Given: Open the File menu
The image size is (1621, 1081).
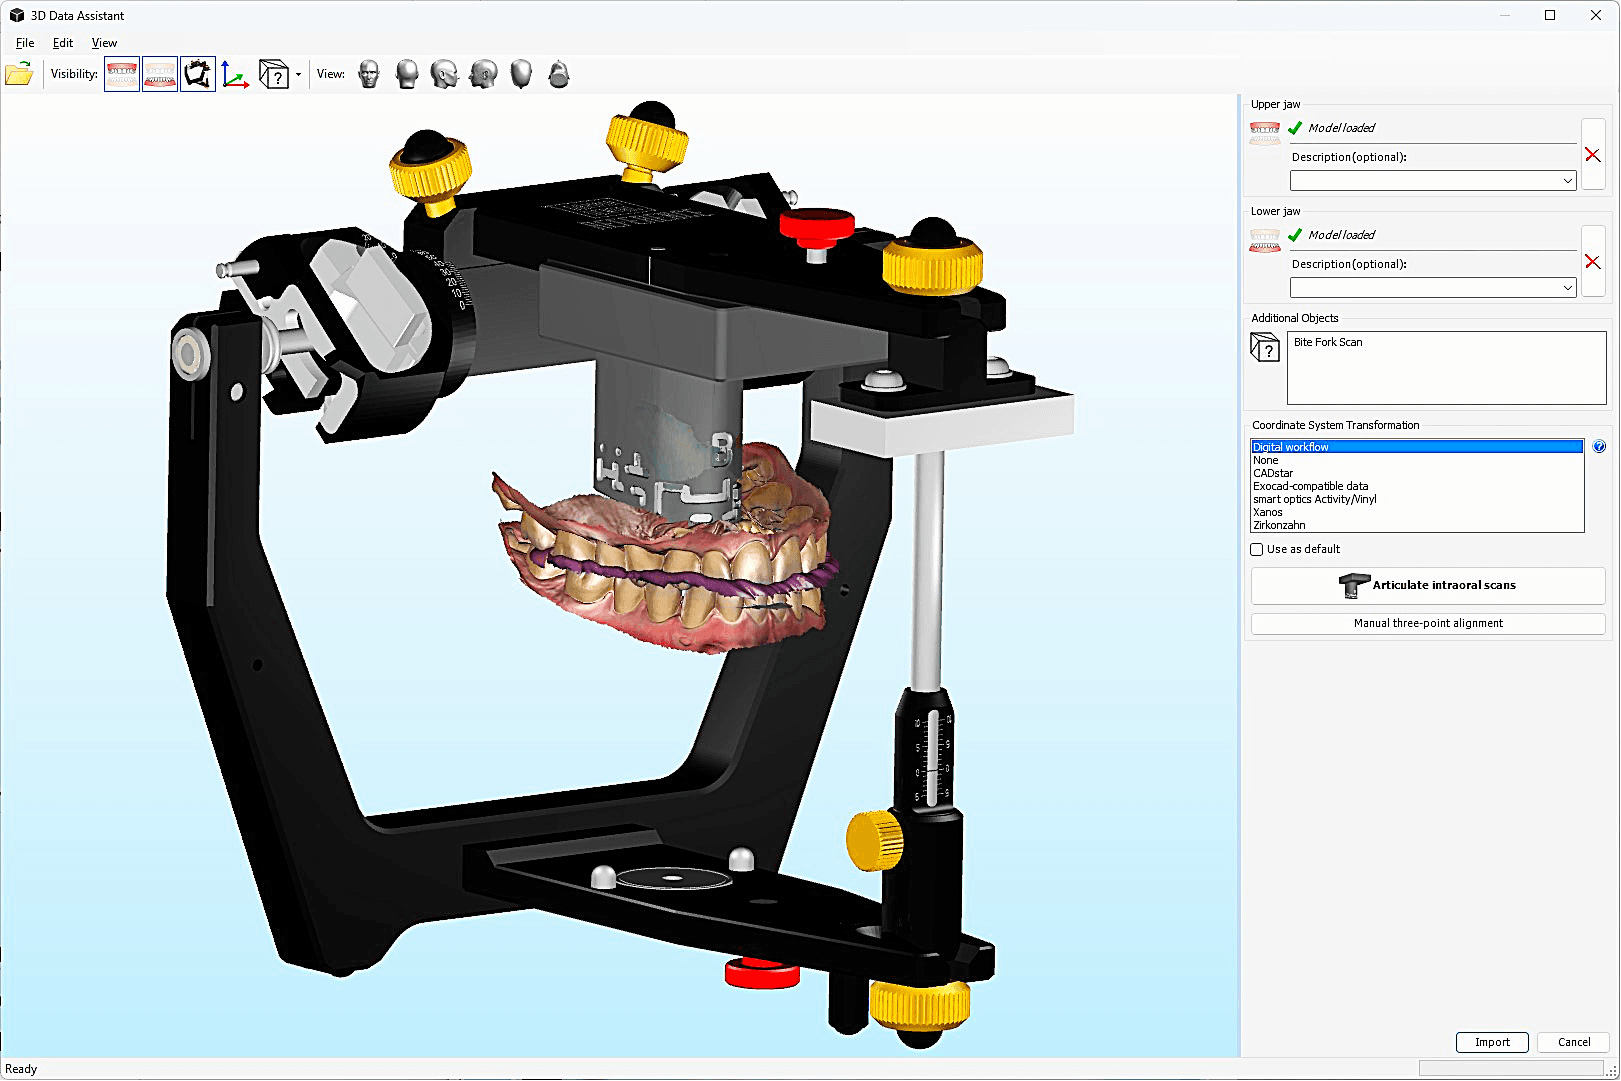Looking at the screenshot, I should click(x=25, y=43).
